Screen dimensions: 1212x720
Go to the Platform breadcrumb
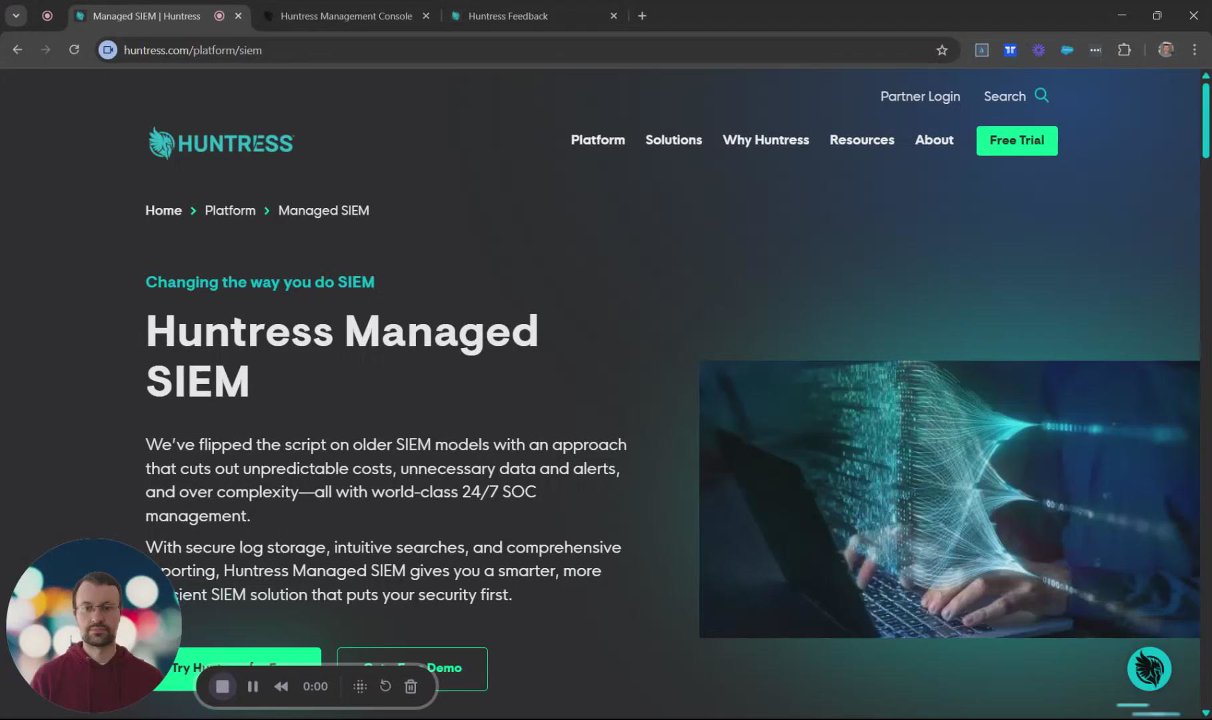(x=230, y=210)
